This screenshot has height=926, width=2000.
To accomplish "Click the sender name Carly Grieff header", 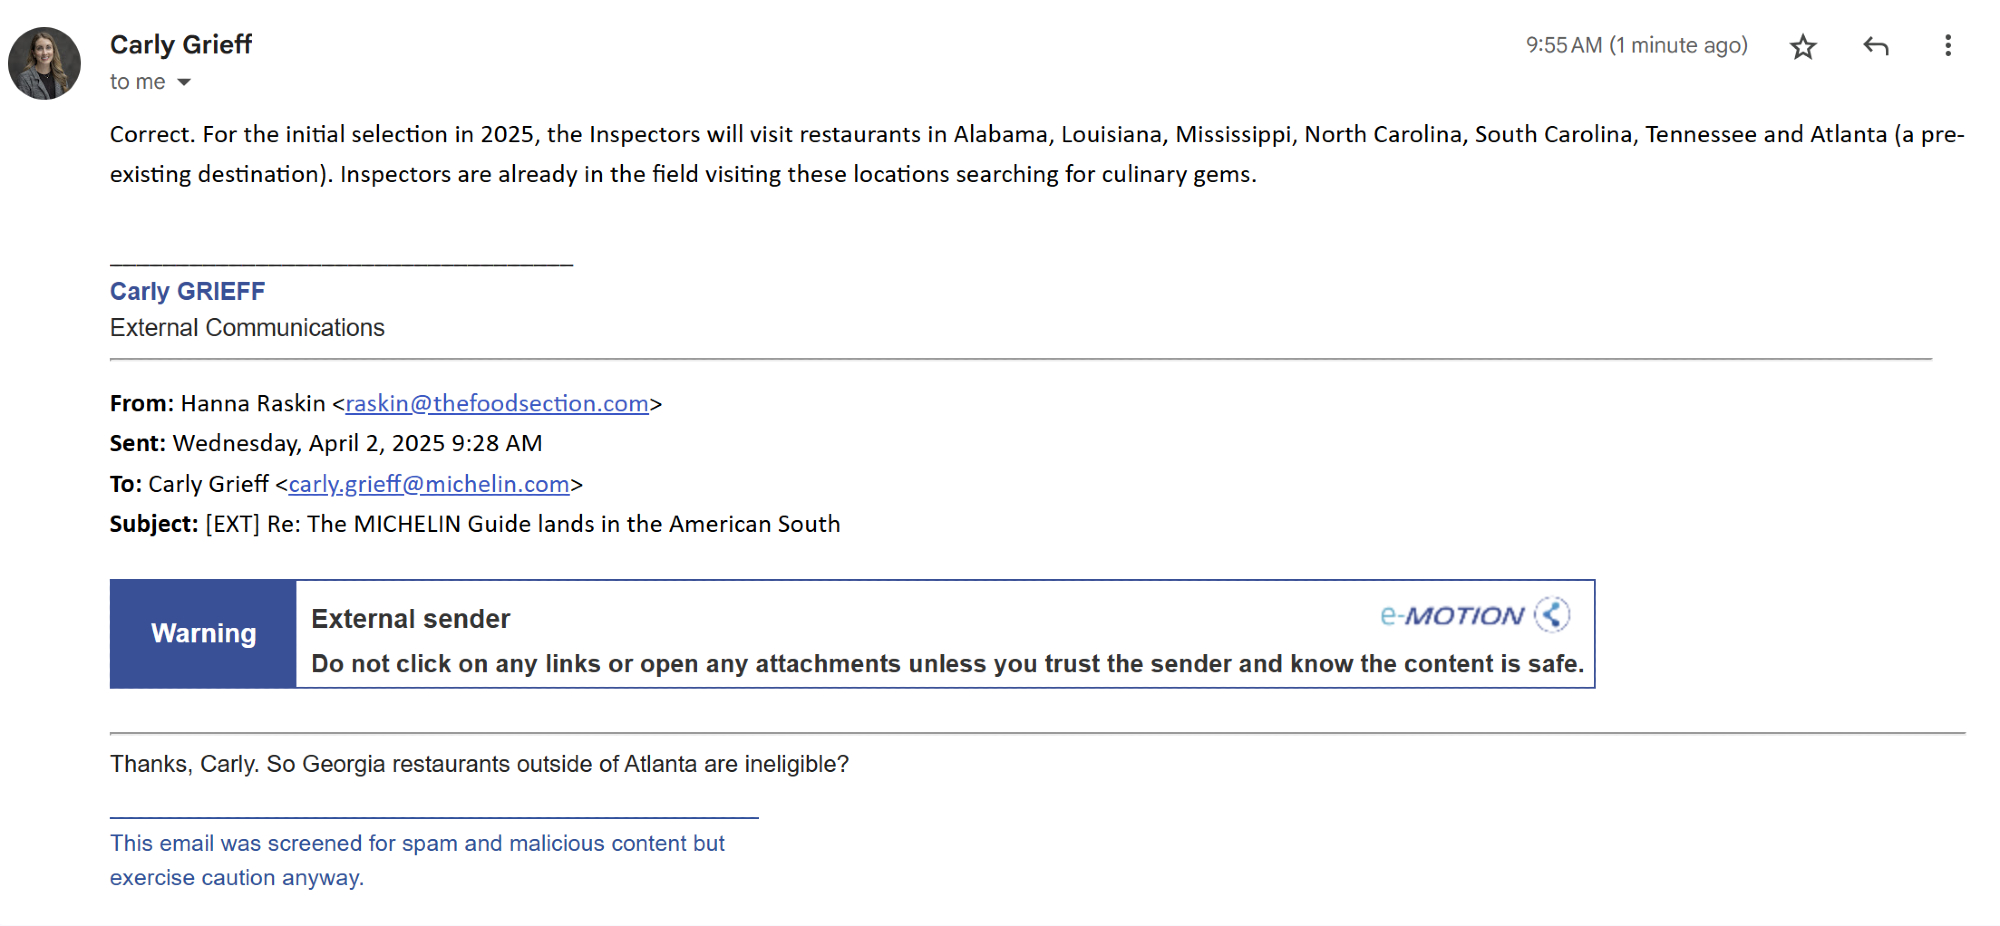I will pyautogui.click(x=181, y=45).
